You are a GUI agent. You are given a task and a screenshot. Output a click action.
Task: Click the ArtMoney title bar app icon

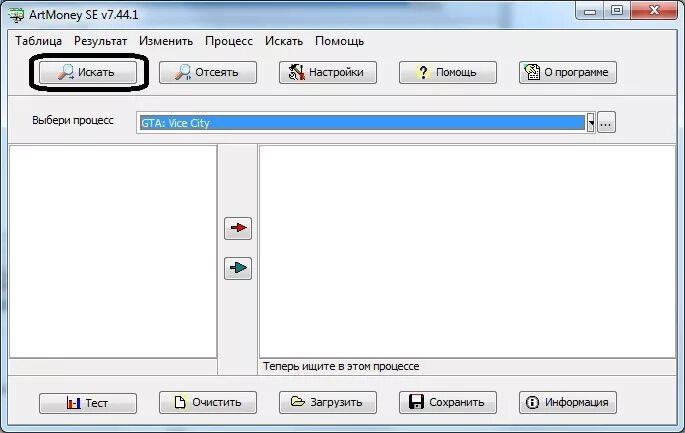click(16, 14)
